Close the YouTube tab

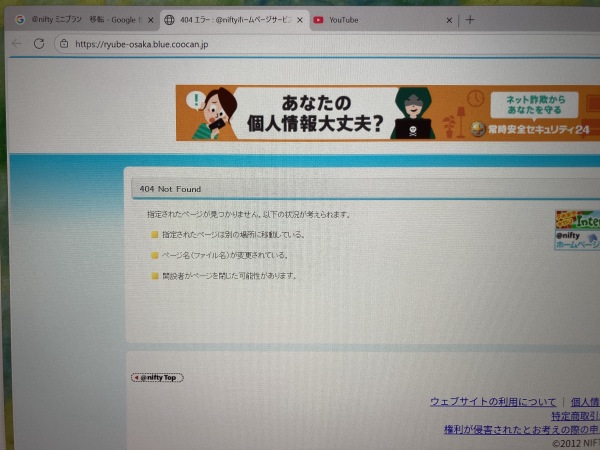[x=448, y=20]
